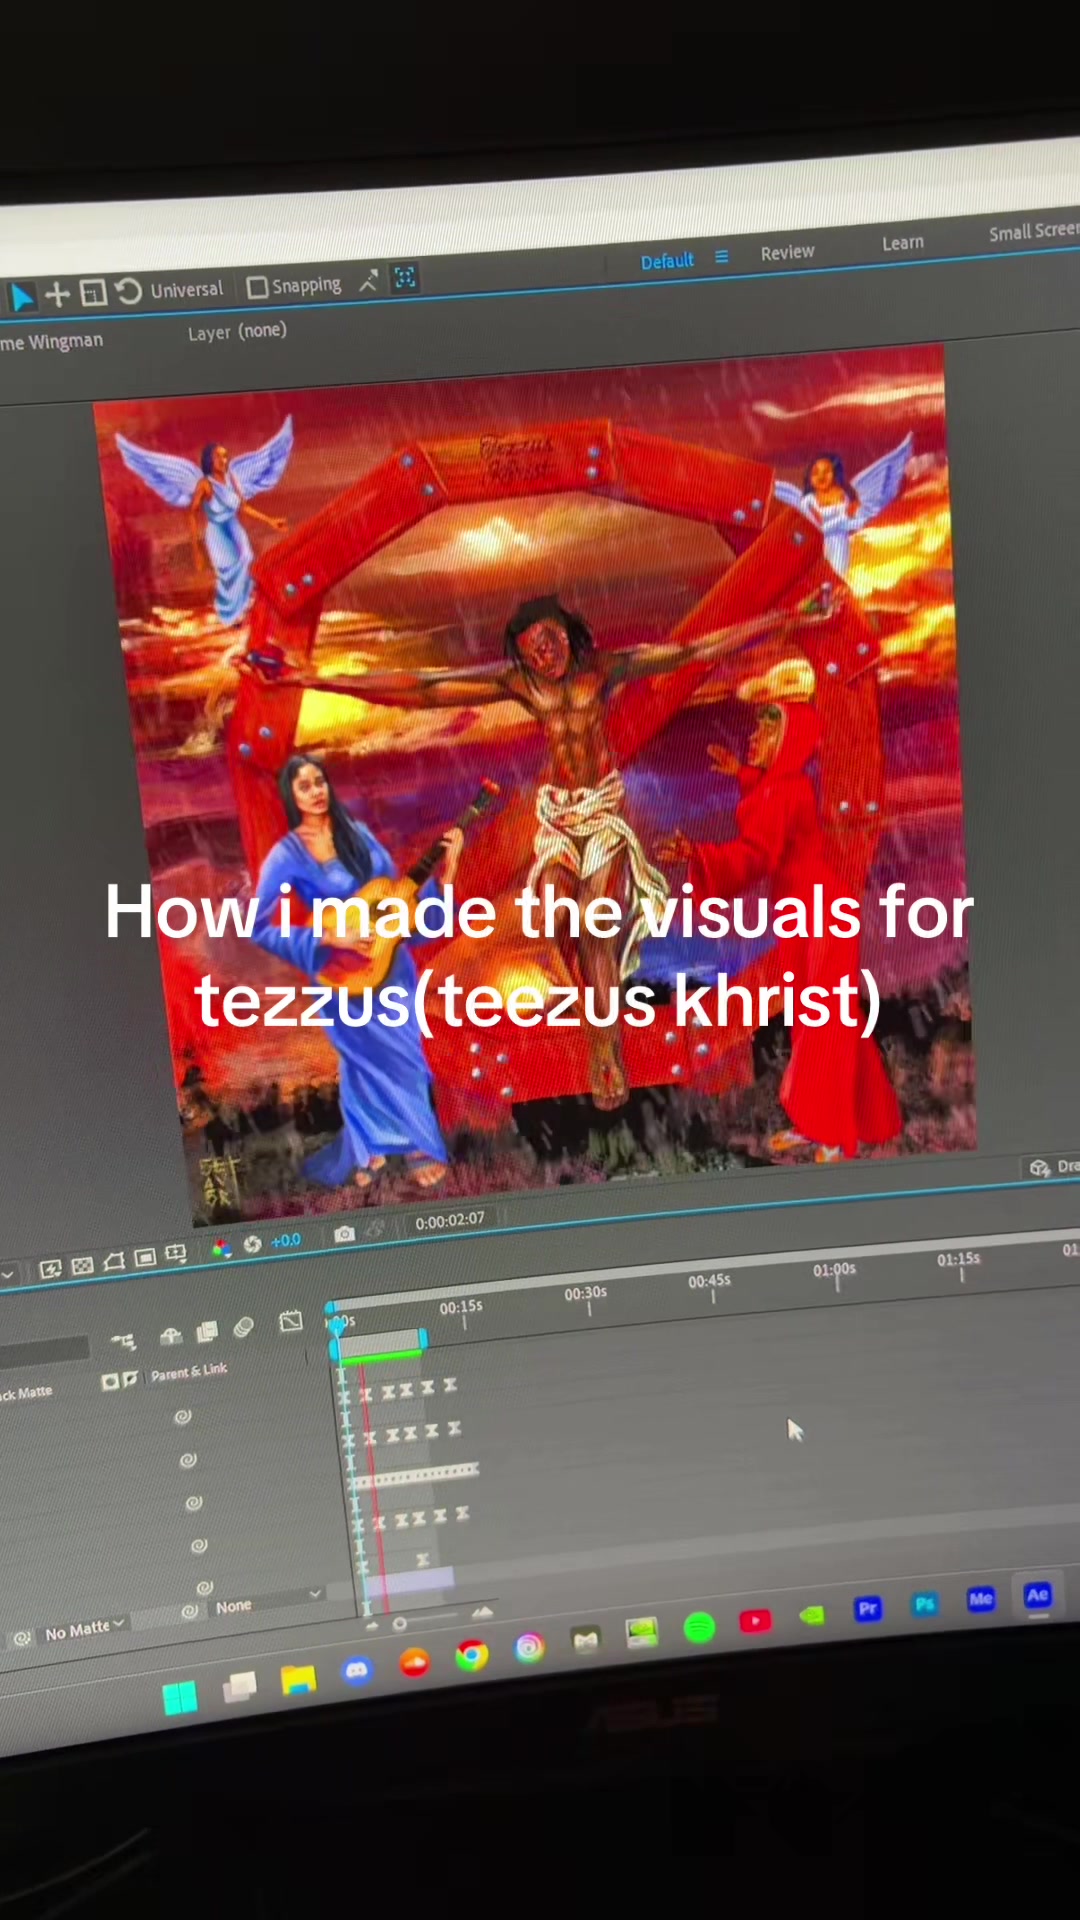Click the timeline layer search field
This screenshot has height=1920, width=1080.
click(45, 1351)
